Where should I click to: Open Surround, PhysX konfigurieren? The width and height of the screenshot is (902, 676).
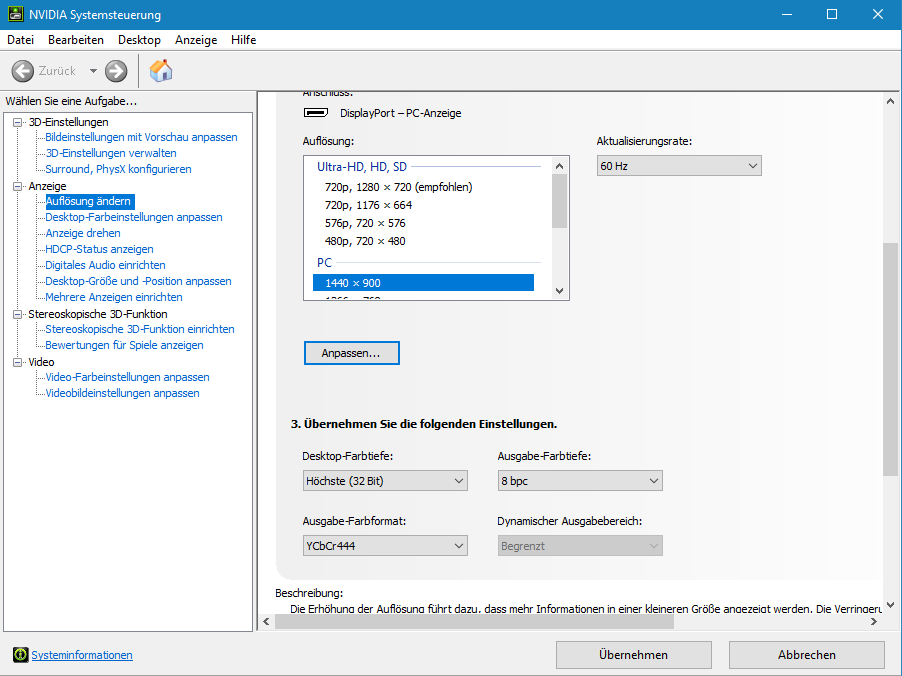click(119, 169)
